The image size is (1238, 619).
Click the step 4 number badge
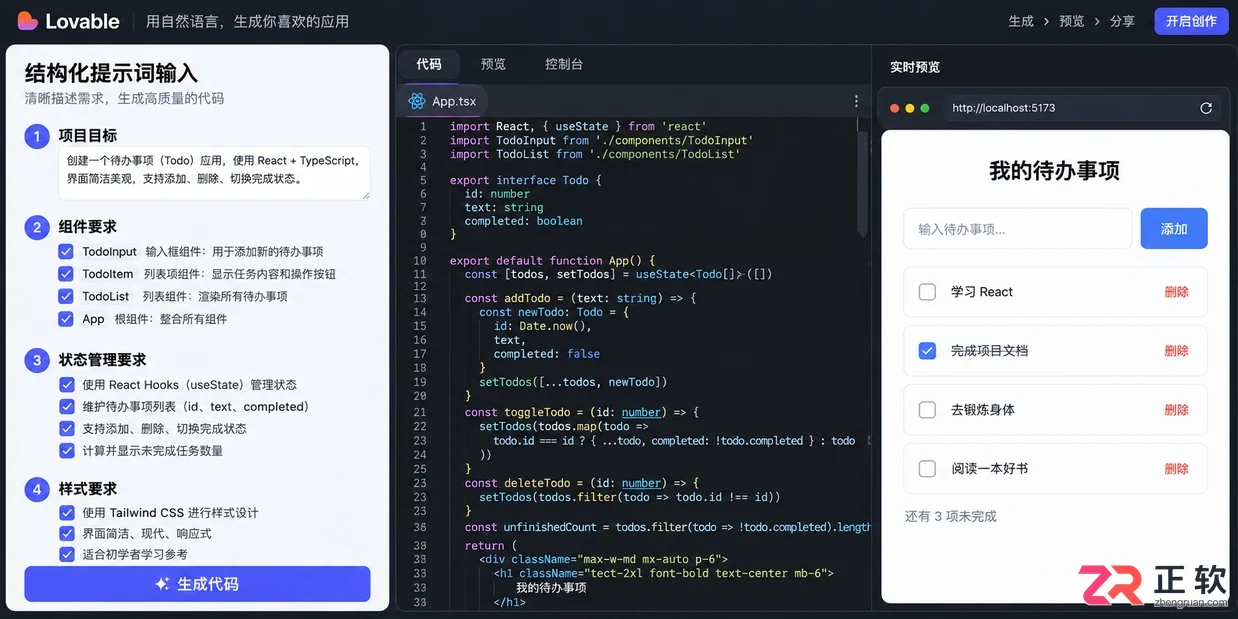37,489
